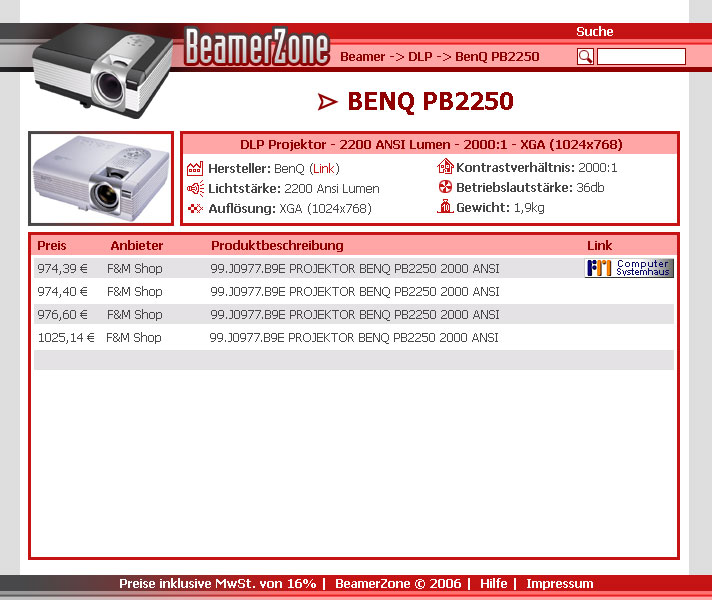712x600 pixels.
Task: Click the Betriebslautstärke 36db value
Action: pyautogui.click(x=590, y=188)
